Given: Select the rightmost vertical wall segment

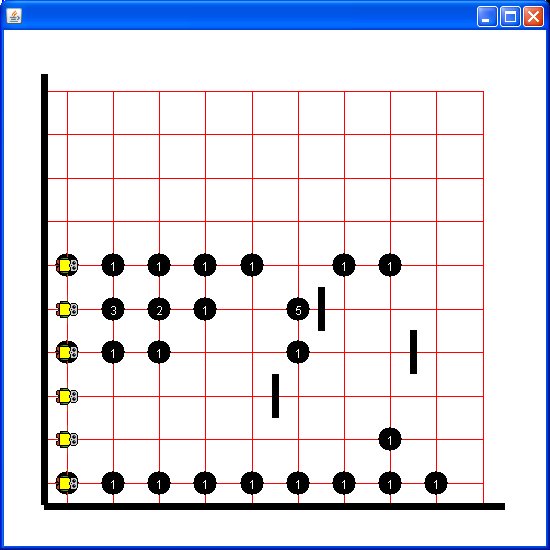Looking at the screenshot, I should coord(414,352).
